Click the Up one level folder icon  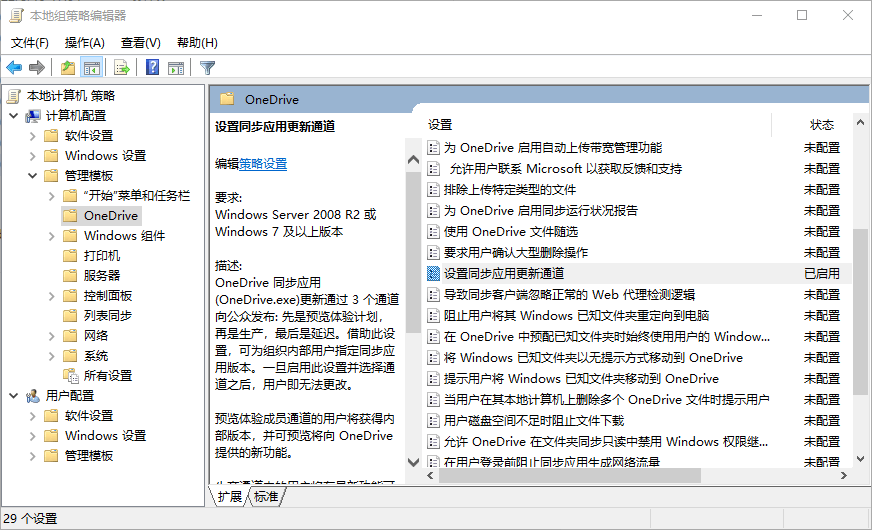pos(68,68)
